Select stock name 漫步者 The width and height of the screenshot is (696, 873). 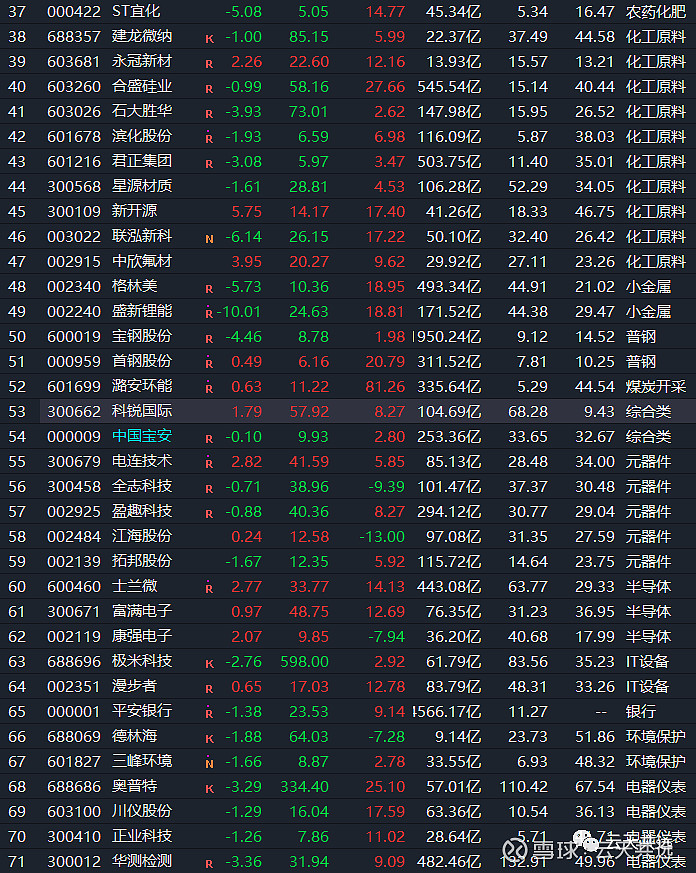coord(135,686)
